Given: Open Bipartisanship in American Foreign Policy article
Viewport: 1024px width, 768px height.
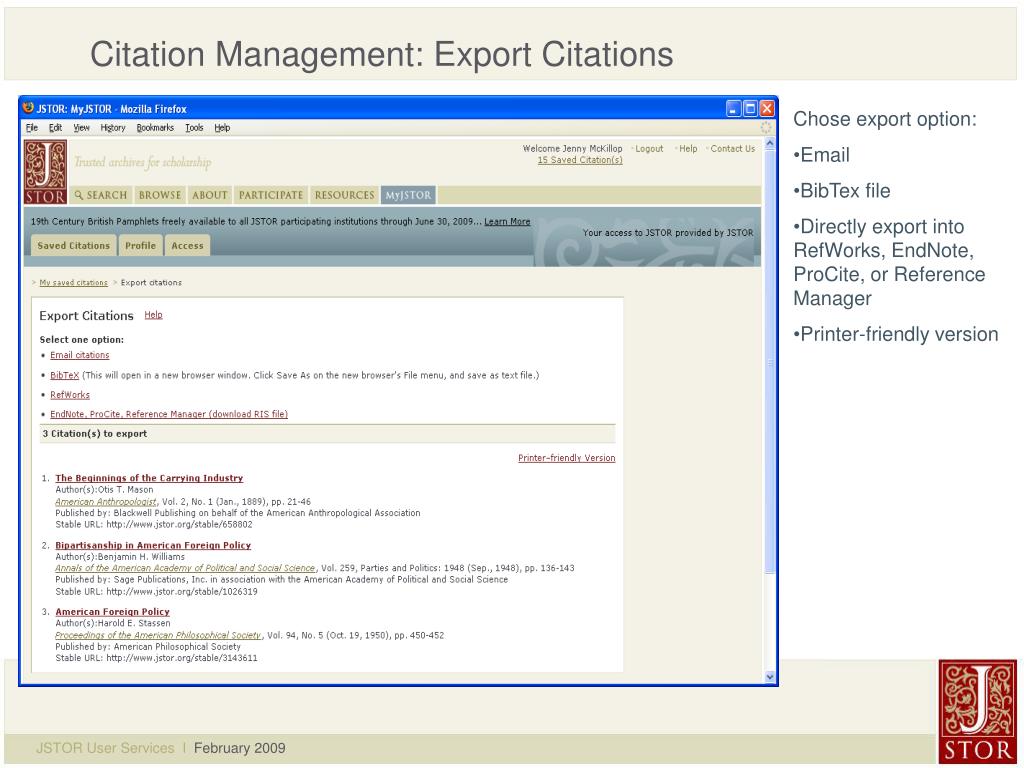Looking at the screenshot, I should click(x=153, y=545).
